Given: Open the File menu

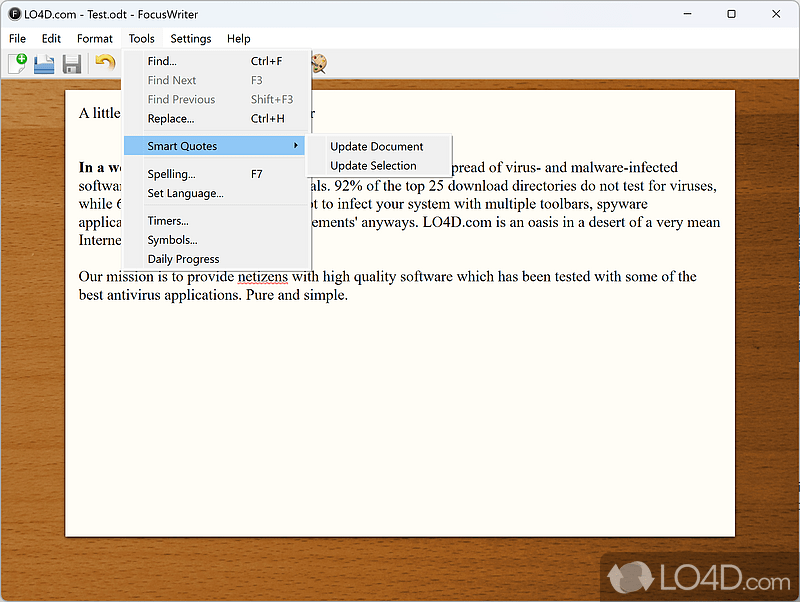Looking at the screenshot, I should tap(17, 38).
